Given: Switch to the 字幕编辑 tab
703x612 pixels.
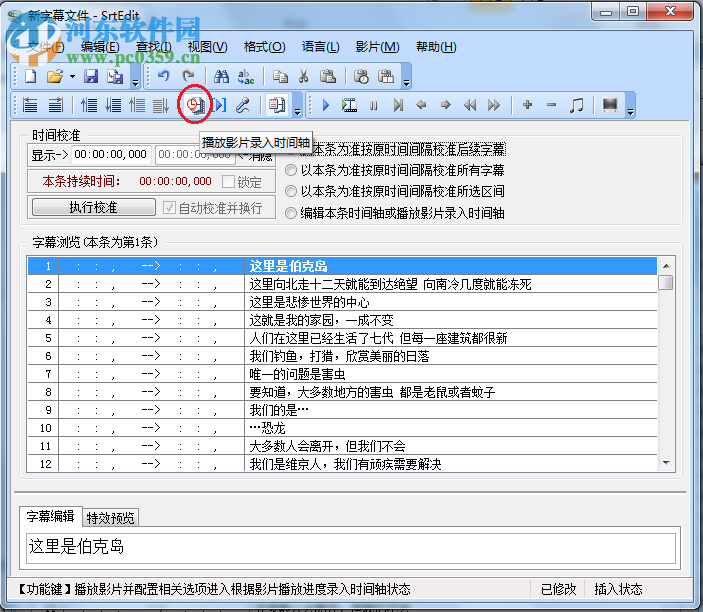Looking at the screenshot, I should [50, 516].
